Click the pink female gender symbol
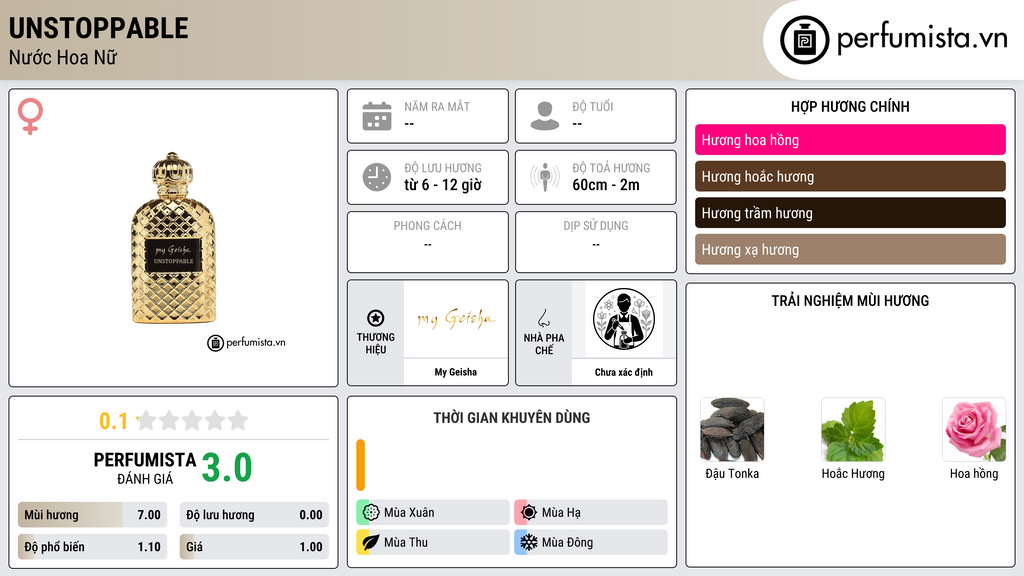Image resolution: width=1024 pixels, height=576 pixels. point(30,116)
